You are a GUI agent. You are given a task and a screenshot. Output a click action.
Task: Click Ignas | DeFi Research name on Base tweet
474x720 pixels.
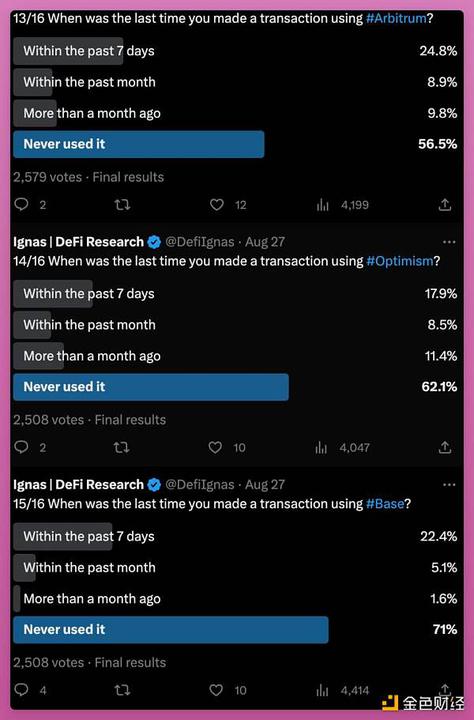(x=79, y=484)
